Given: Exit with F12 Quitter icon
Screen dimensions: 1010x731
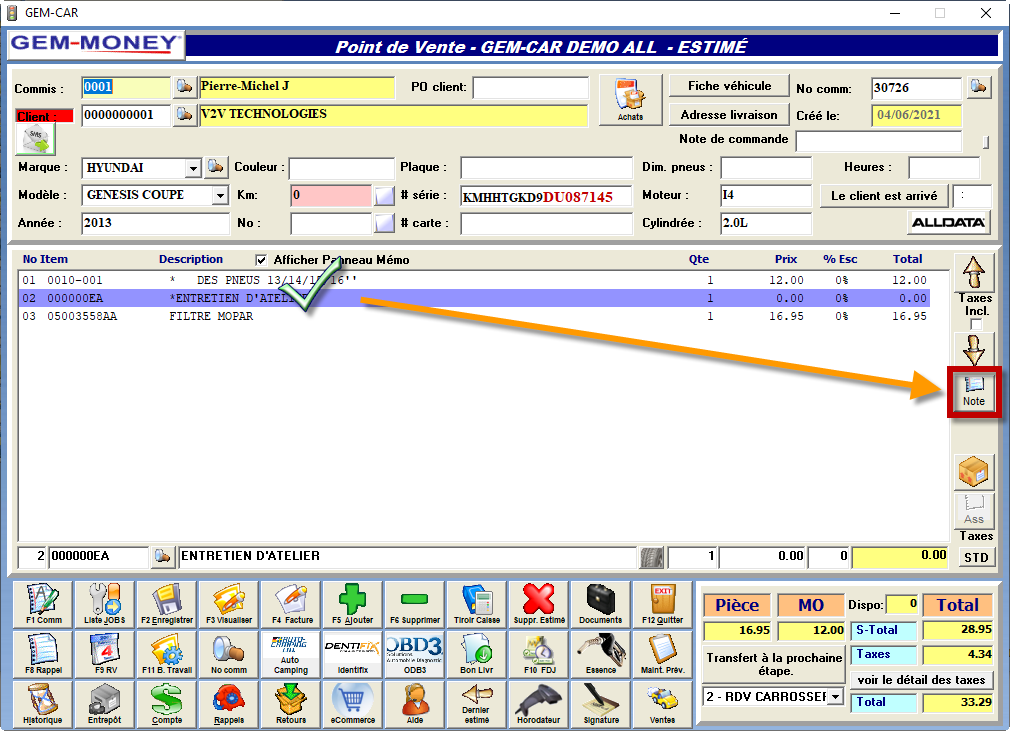Looking at the screenshot, I should pos(662,604).
